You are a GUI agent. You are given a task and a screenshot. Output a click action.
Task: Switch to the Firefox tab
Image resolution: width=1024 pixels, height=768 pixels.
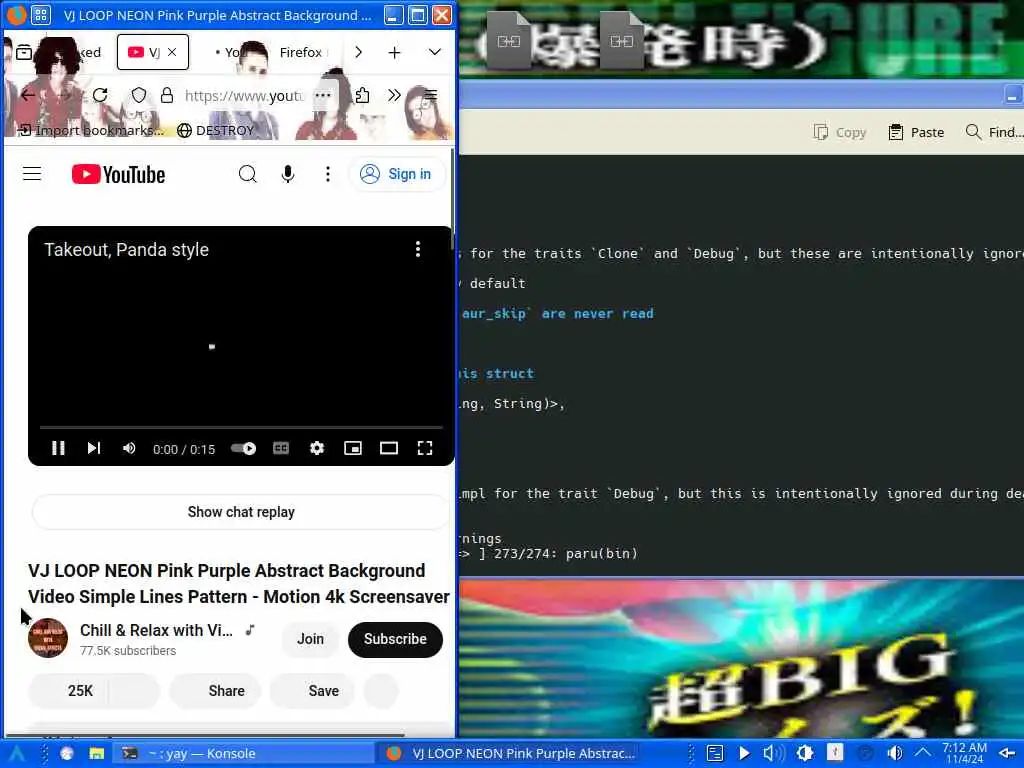point(300,52)
